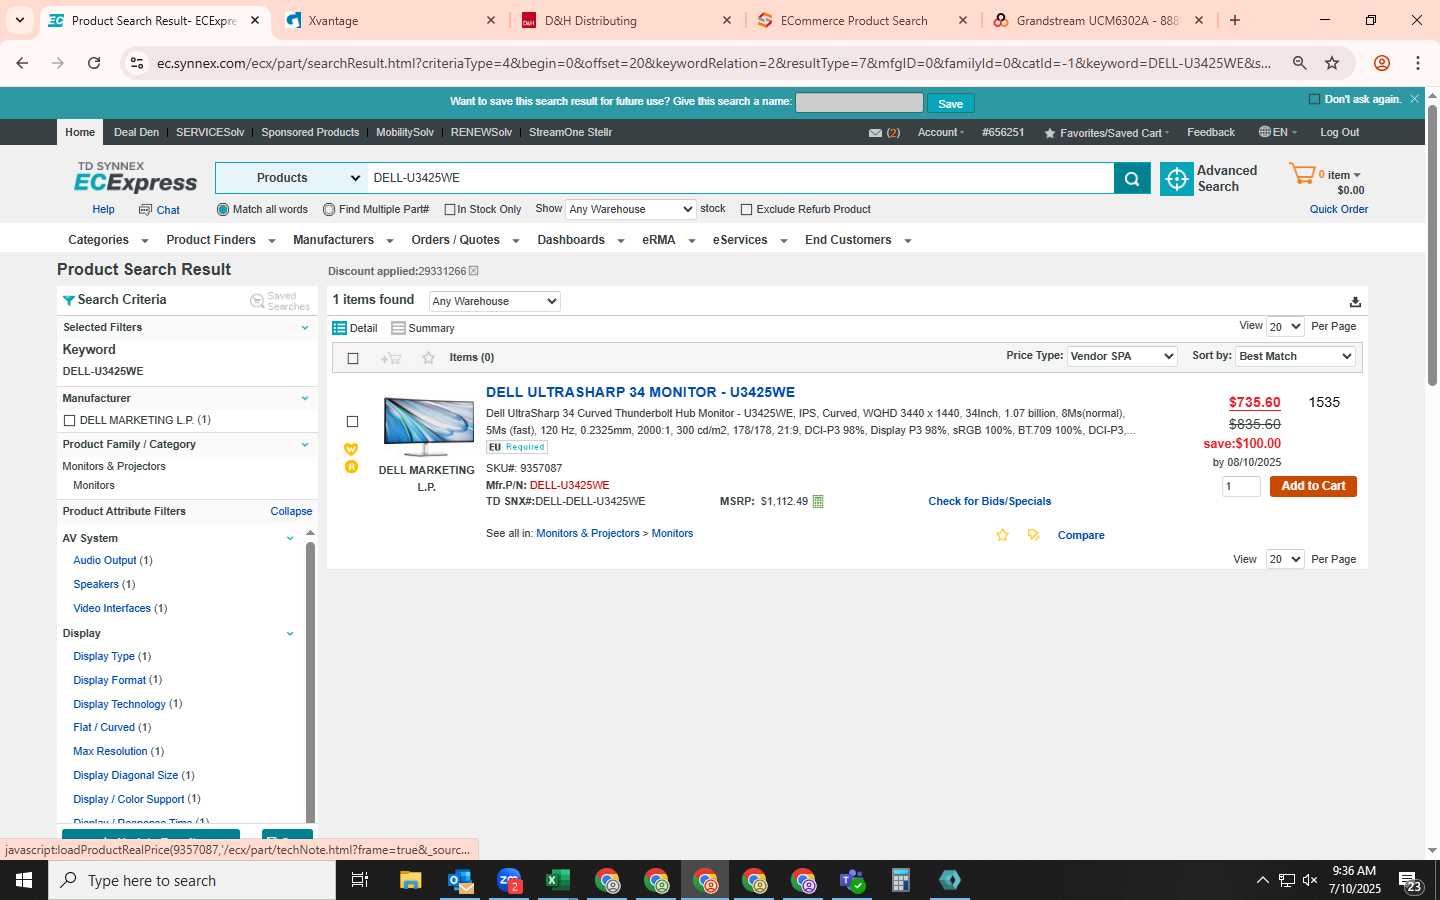
Task: Tick the Don't ask again checkbox
Action: 1314,99
